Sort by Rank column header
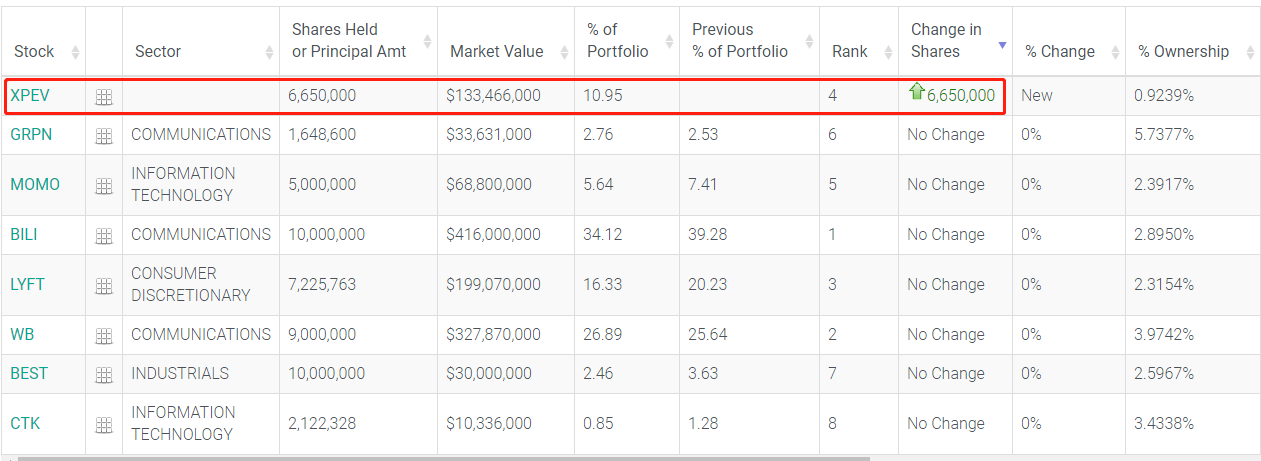1261x461 pixels. tap(859, 41)
